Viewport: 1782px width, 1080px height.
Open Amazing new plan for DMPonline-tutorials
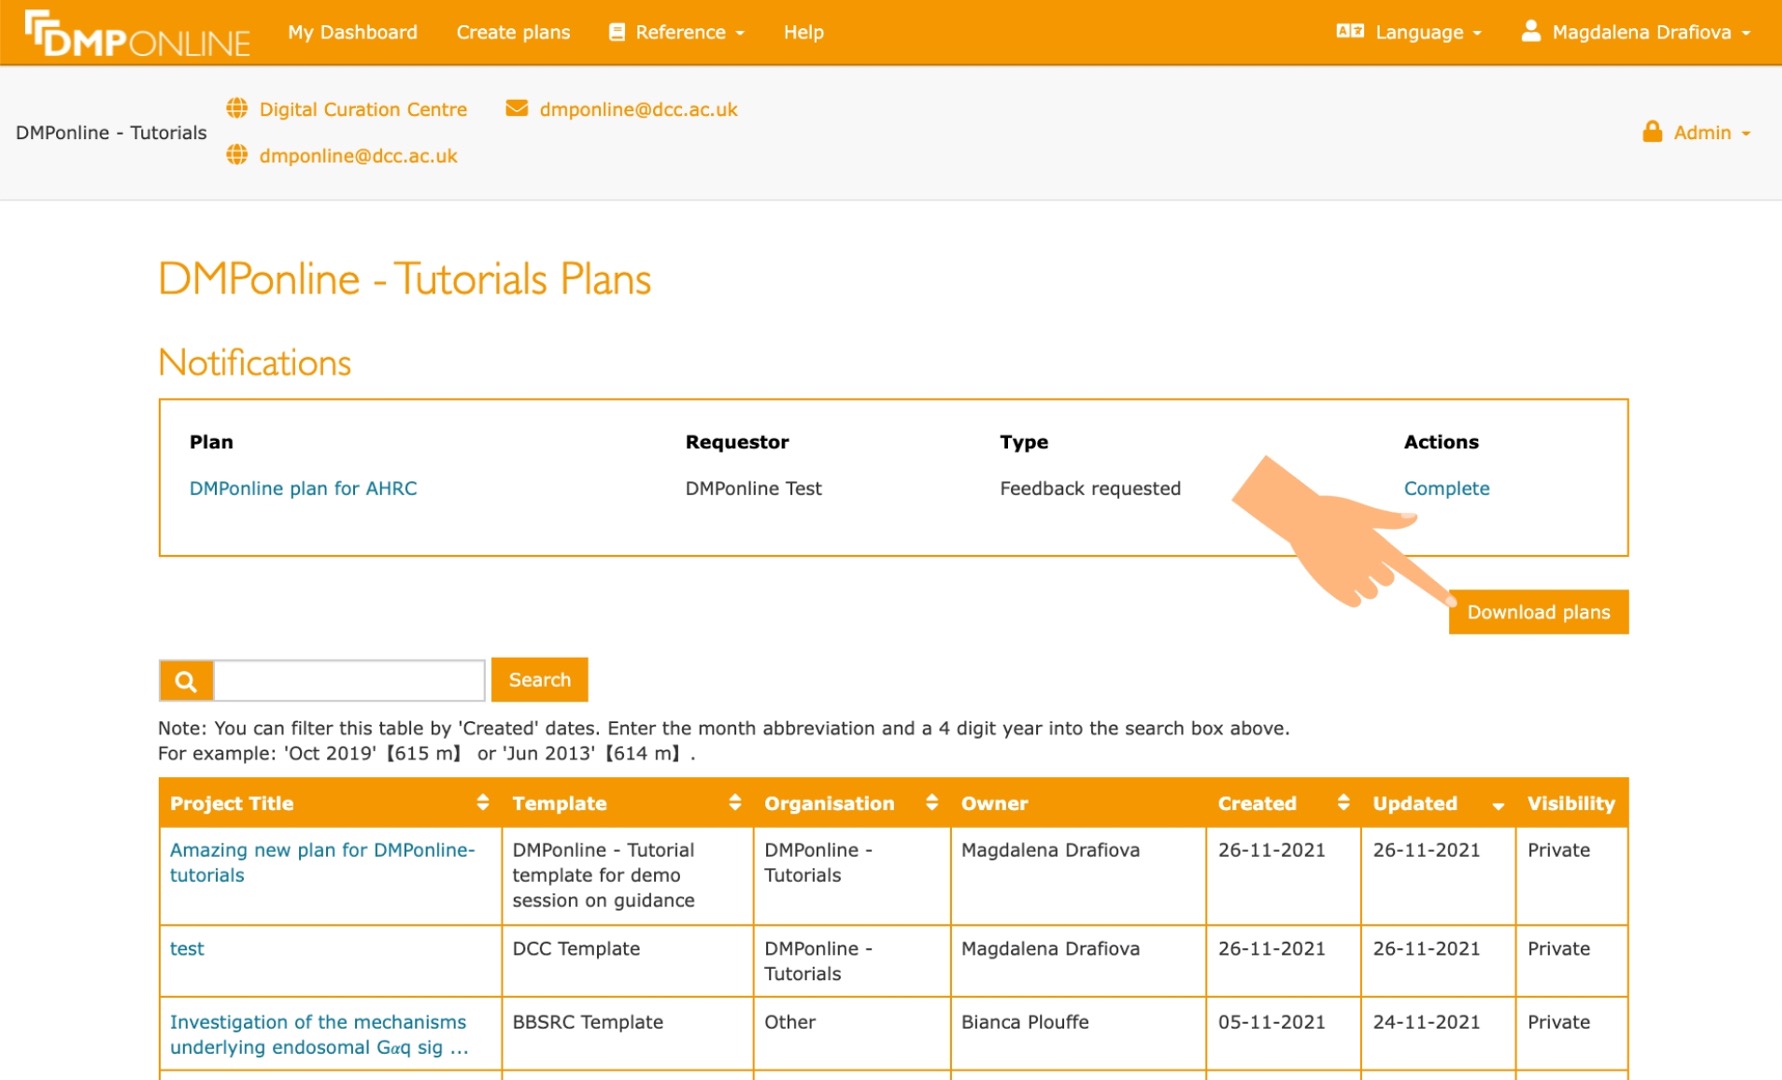coord(322,862)
